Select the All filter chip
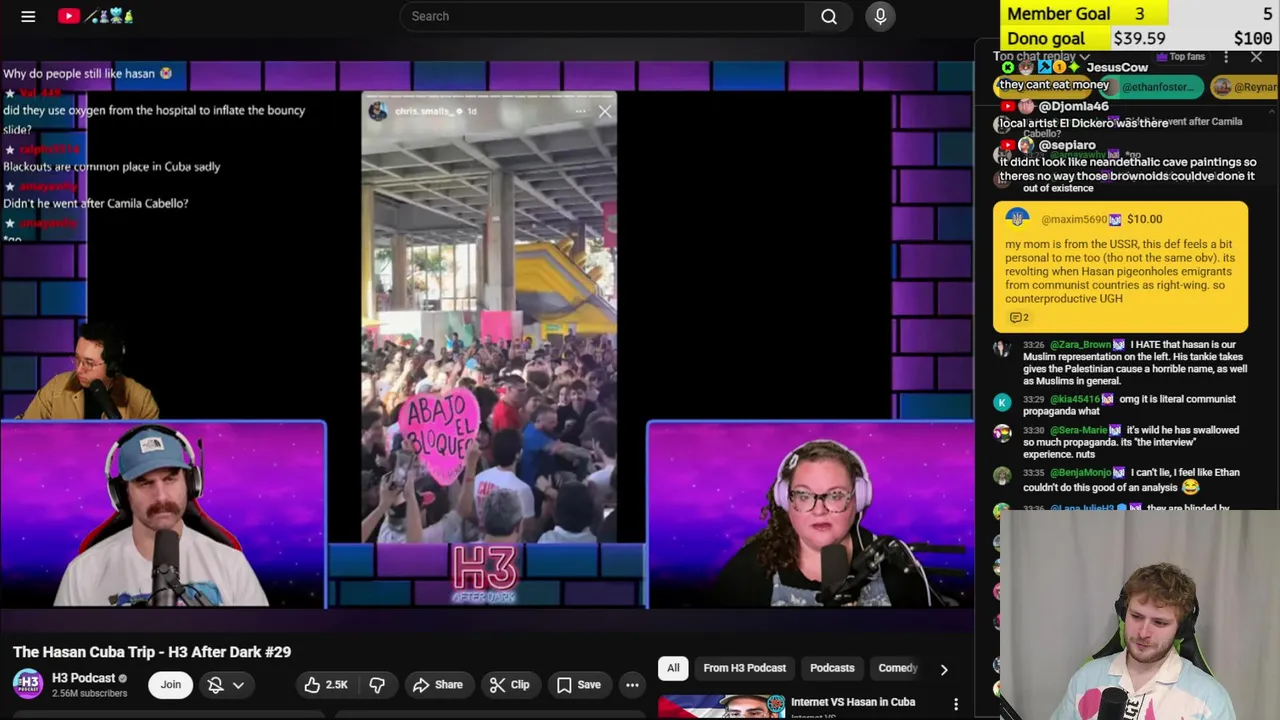 (x=673, y=668)
